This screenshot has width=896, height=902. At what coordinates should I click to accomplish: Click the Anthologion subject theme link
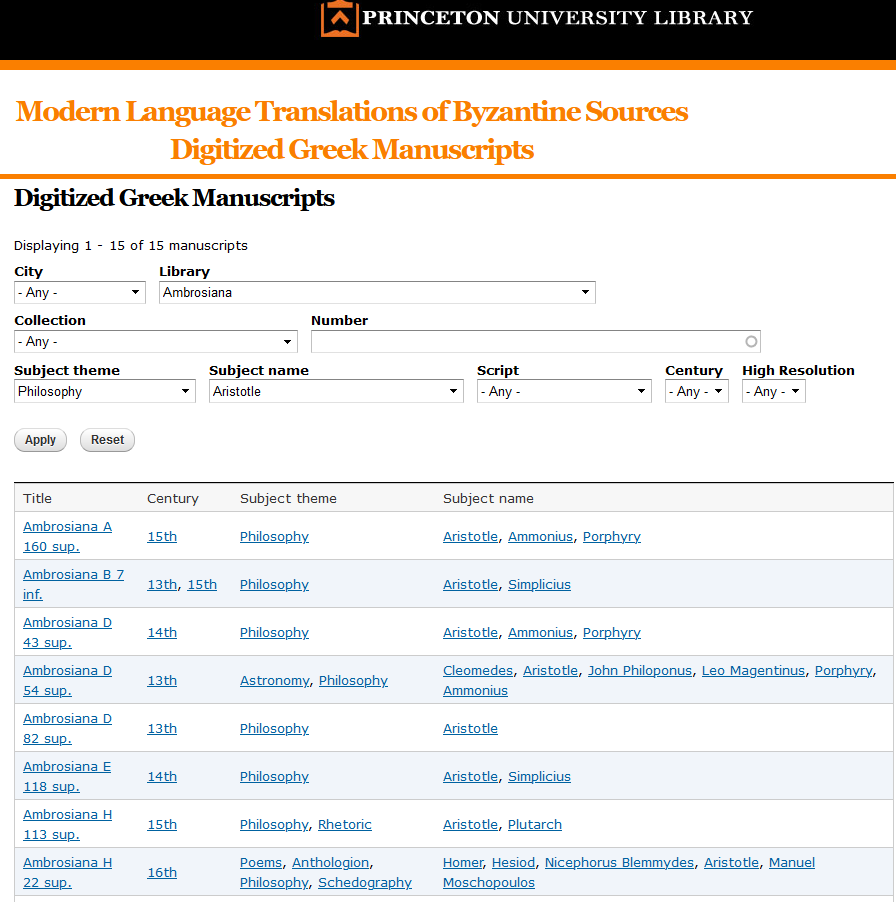[331, 862]
